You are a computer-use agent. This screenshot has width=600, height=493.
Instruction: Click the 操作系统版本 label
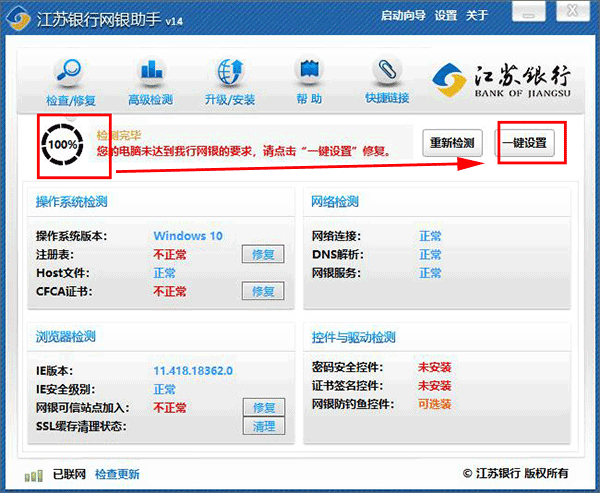[72, 236]
